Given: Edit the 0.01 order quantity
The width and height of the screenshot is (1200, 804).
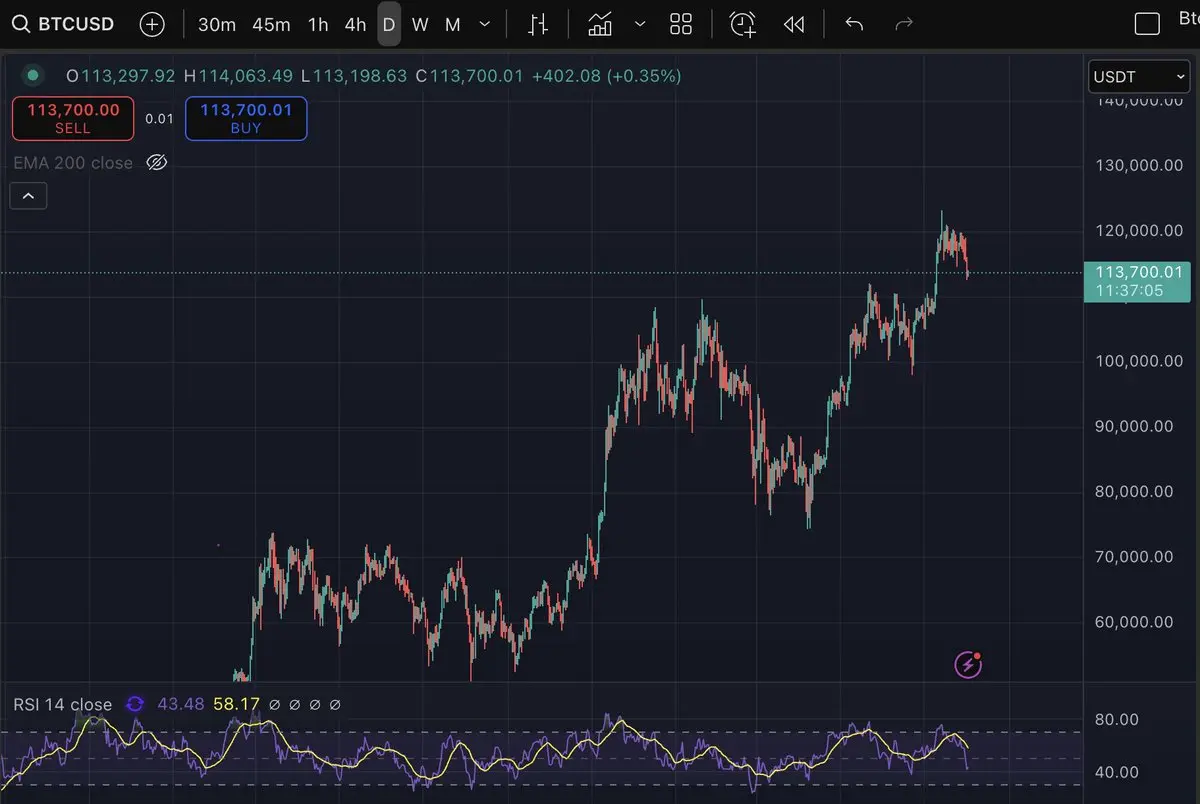Looking at the screenshot, I should pos(159,118).
